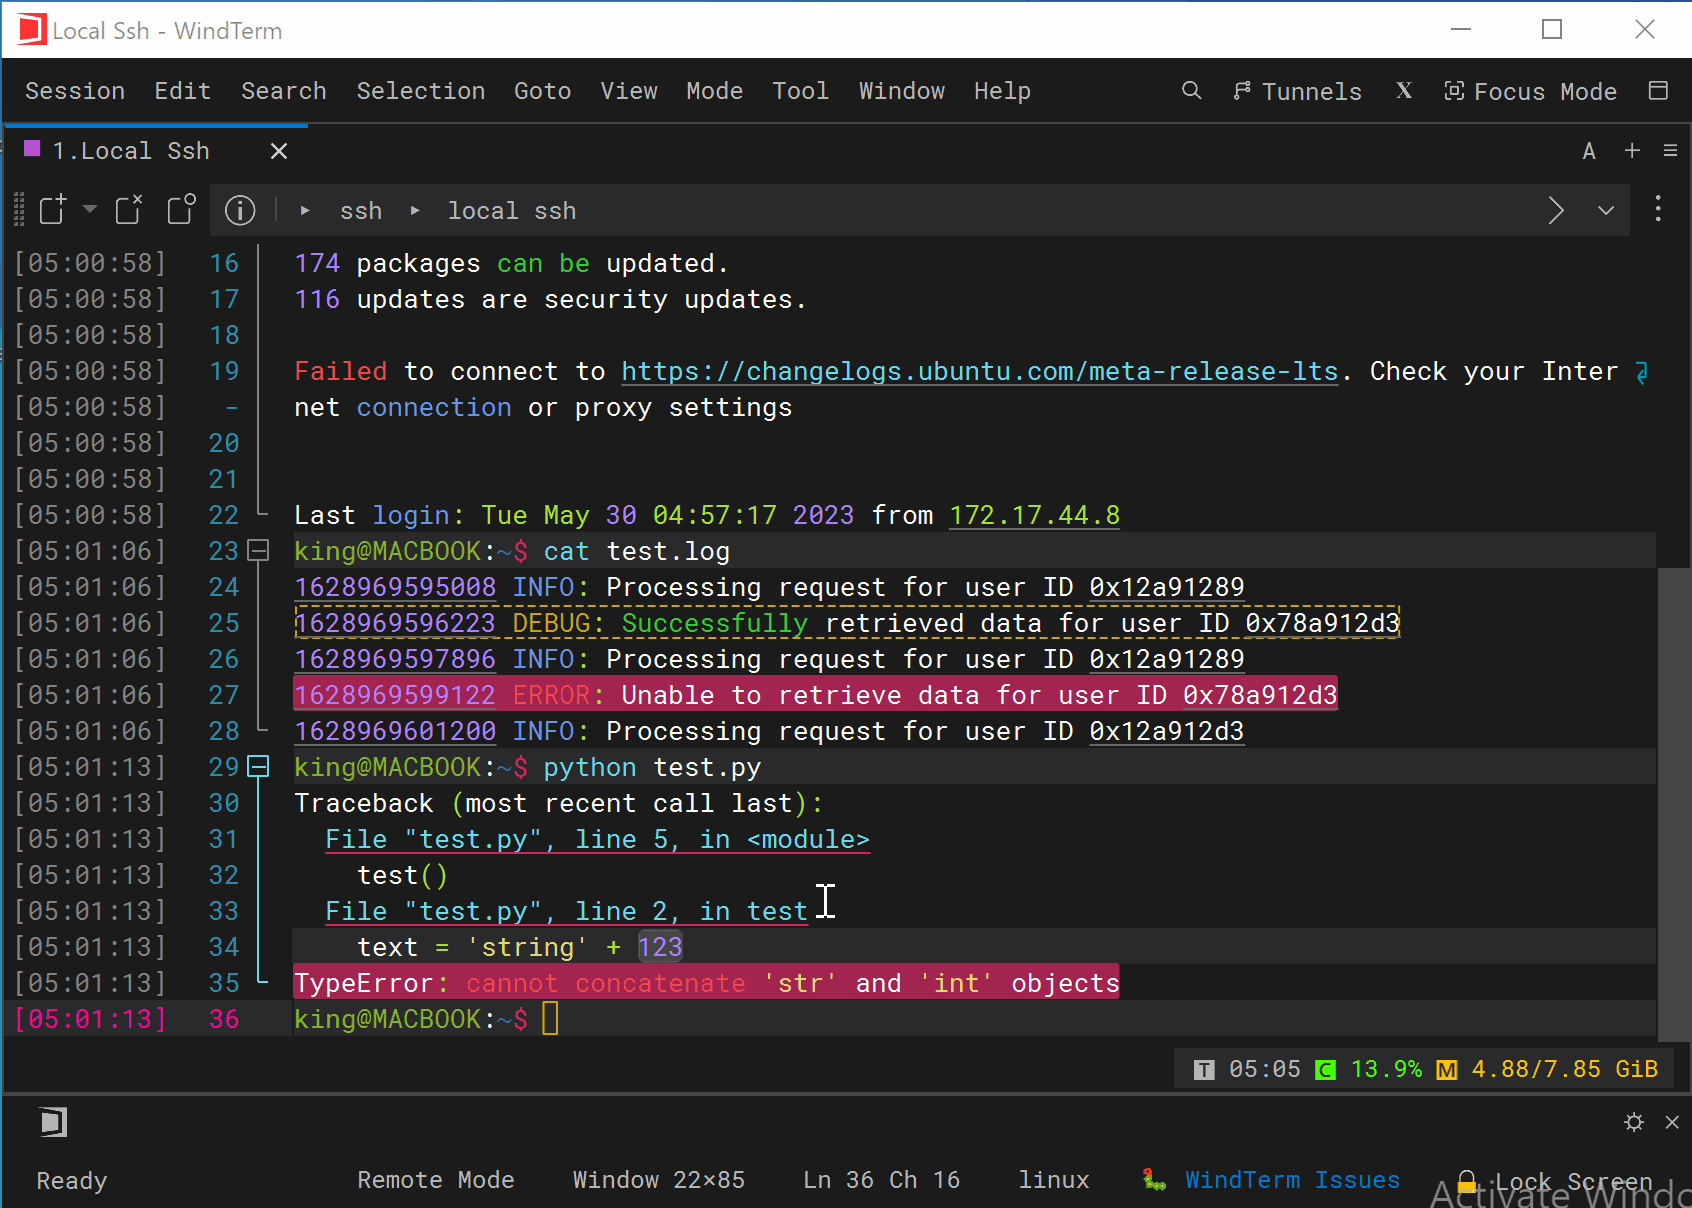This screenshot has height=1208, width=1692.
Task: Open the Selection menu
Action: (421, 91)
